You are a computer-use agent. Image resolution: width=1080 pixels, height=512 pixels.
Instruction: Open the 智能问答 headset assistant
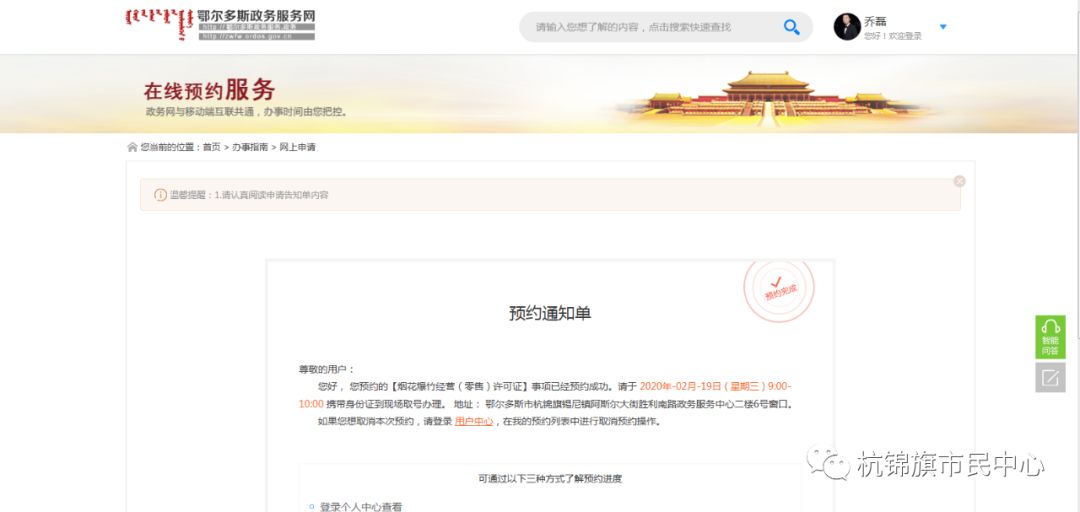1050,337
